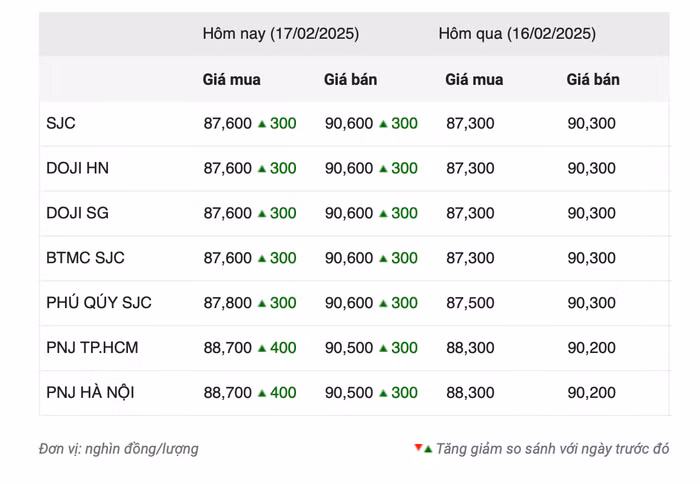
Task: Click the green up arrow beside SJC sell price
Action: [x=383, y=124]
